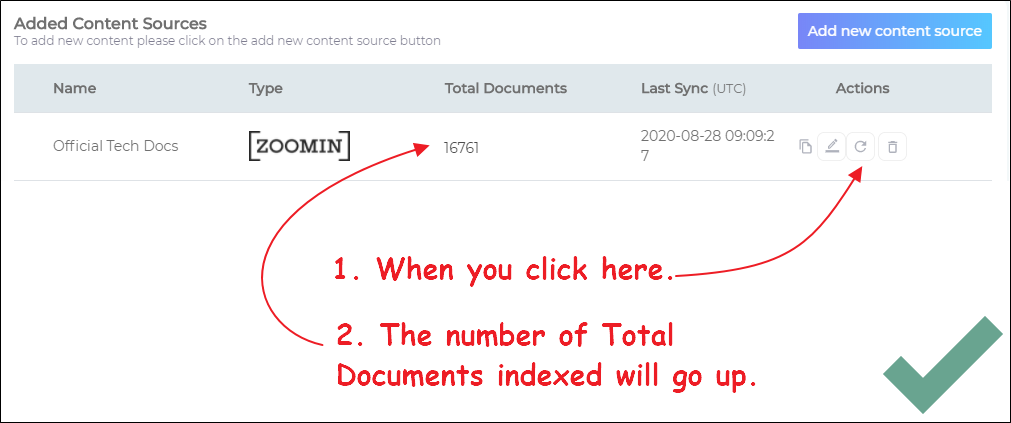The width and height of the screenshot is (1011, 423).
Task: Click the Last Sync column header
Action: coord(674,88)
